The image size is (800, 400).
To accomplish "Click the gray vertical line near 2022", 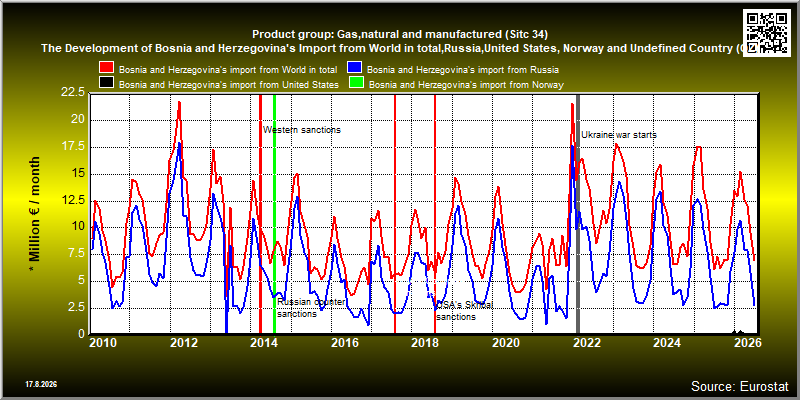I will coord(578,214).
